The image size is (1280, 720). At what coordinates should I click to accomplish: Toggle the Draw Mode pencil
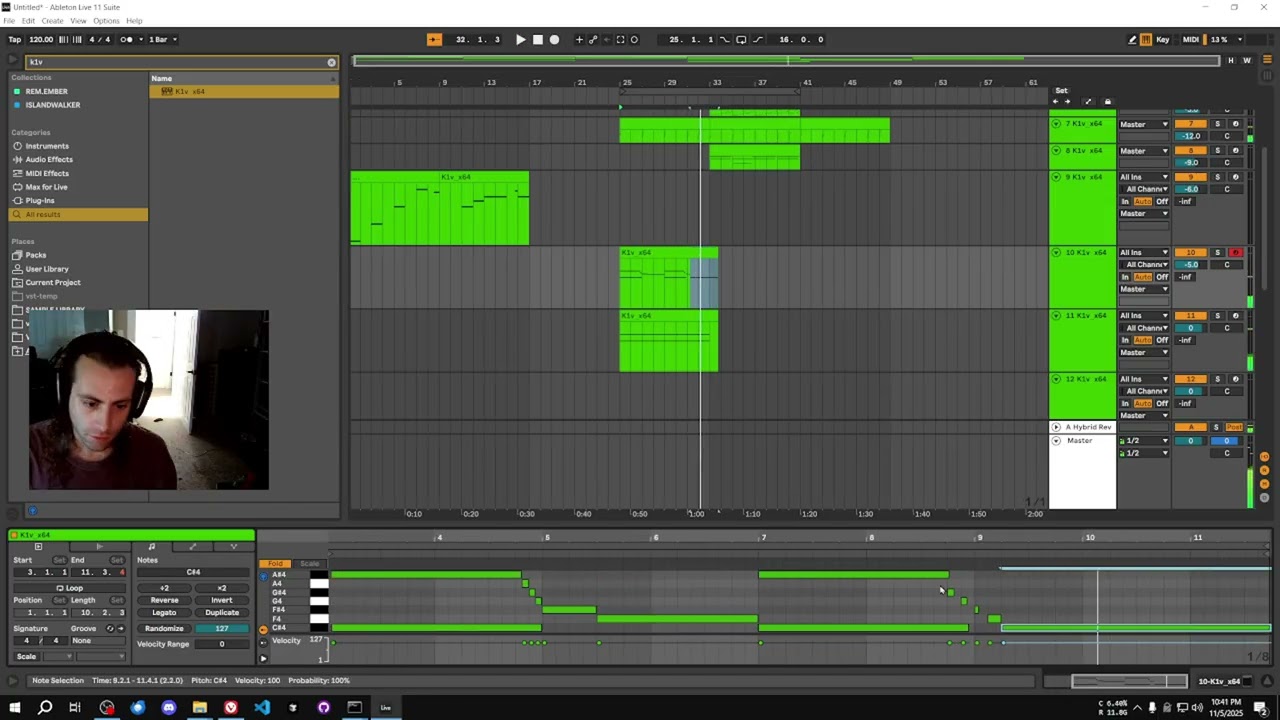pos(1132,40)
